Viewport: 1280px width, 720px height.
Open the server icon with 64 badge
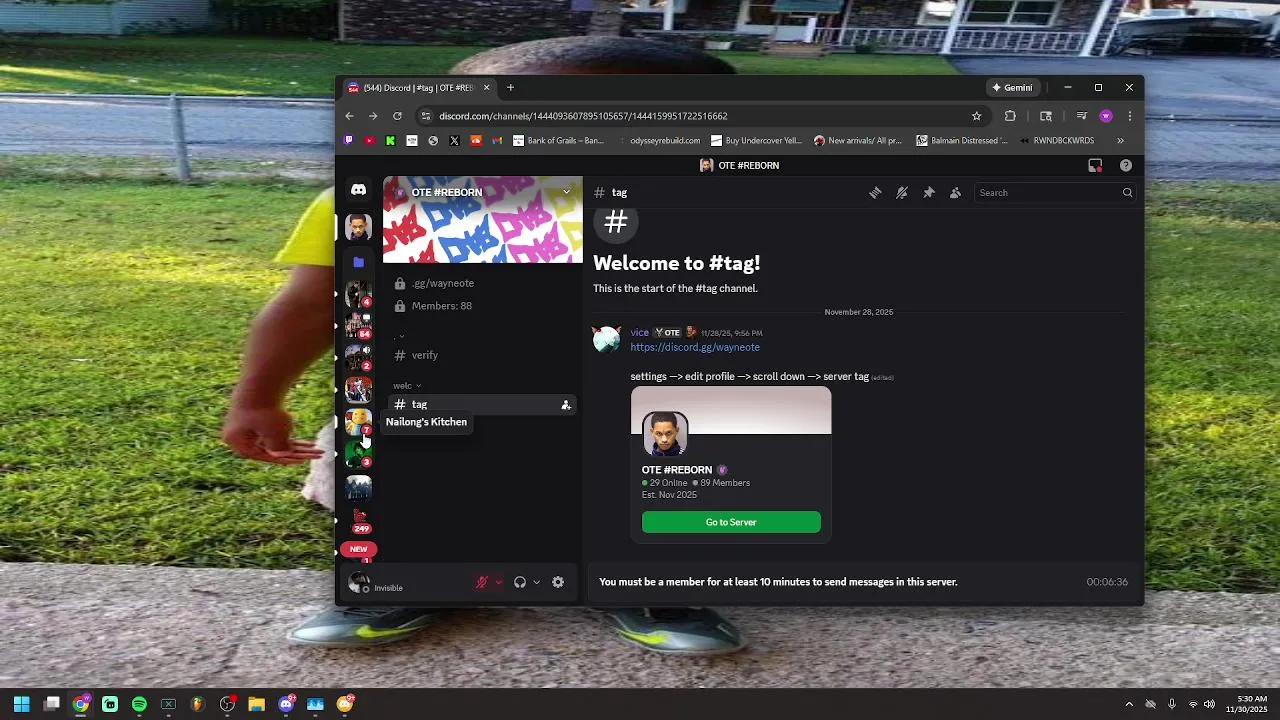click(358, 324)
